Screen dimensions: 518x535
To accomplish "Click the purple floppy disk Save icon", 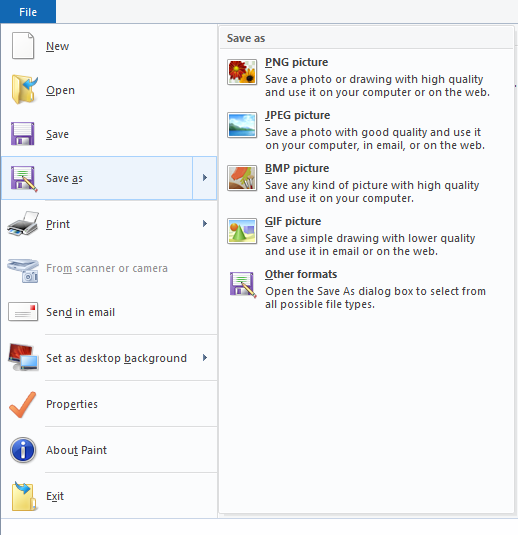I will [23, 134].
